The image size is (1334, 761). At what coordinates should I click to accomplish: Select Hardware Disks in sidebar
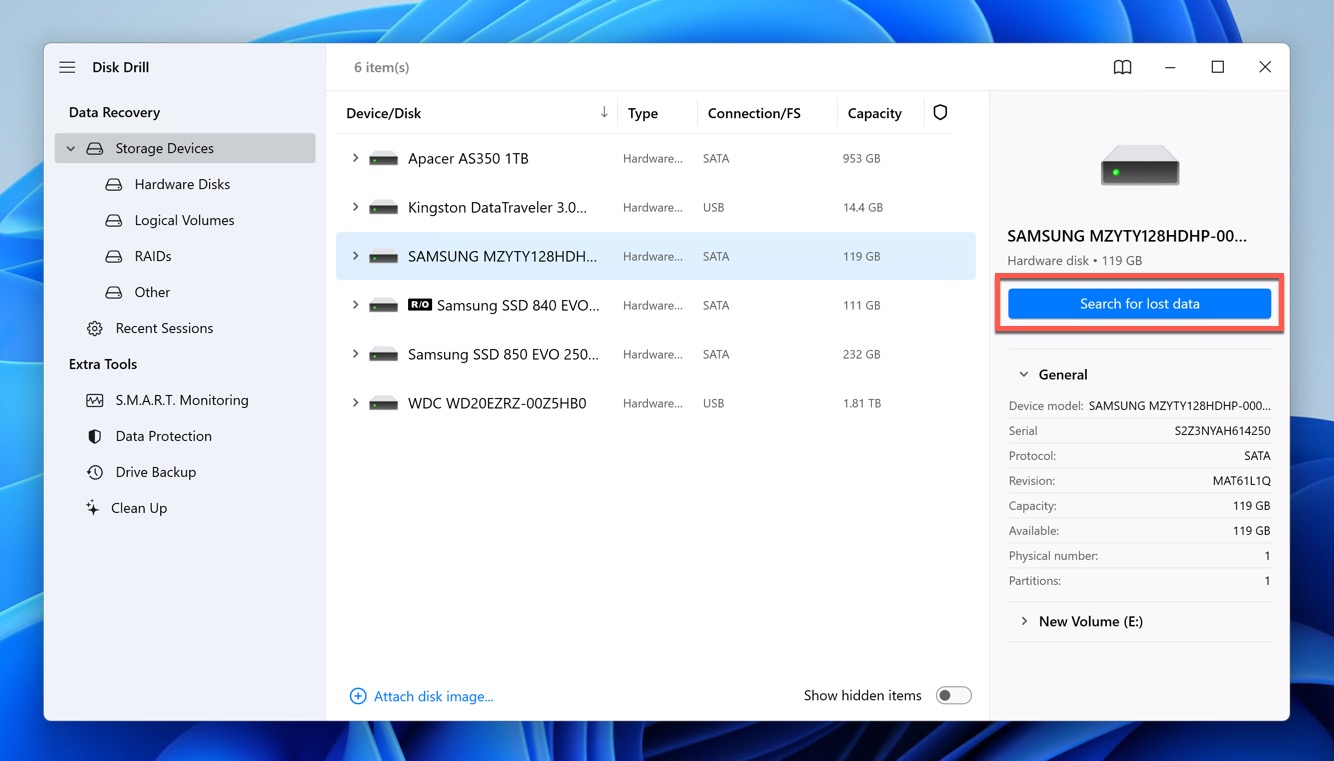(182, 184)
